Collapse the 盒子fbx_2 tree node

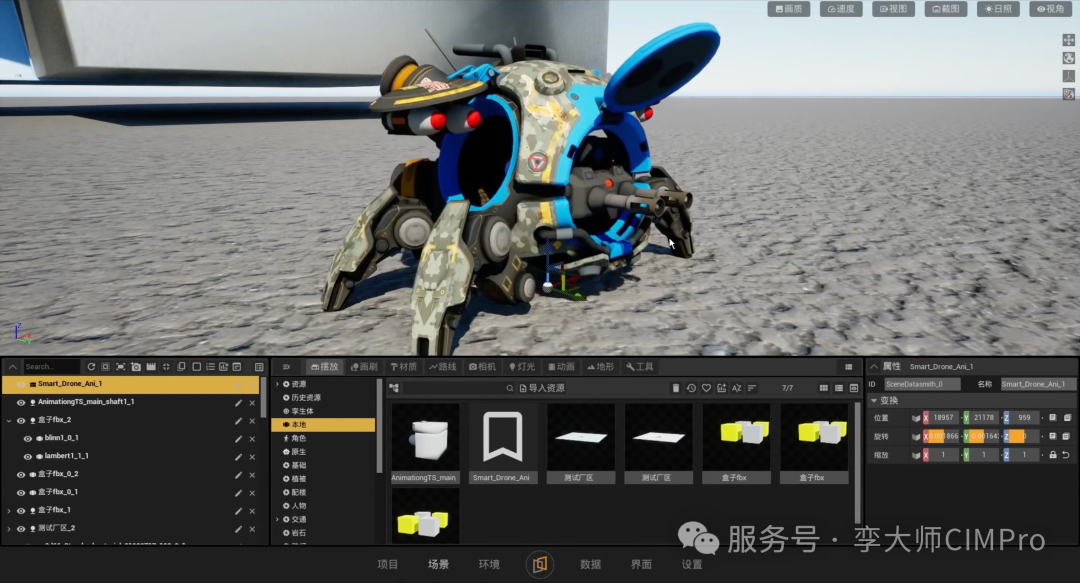pyautogui.click(x=9, y=420)
